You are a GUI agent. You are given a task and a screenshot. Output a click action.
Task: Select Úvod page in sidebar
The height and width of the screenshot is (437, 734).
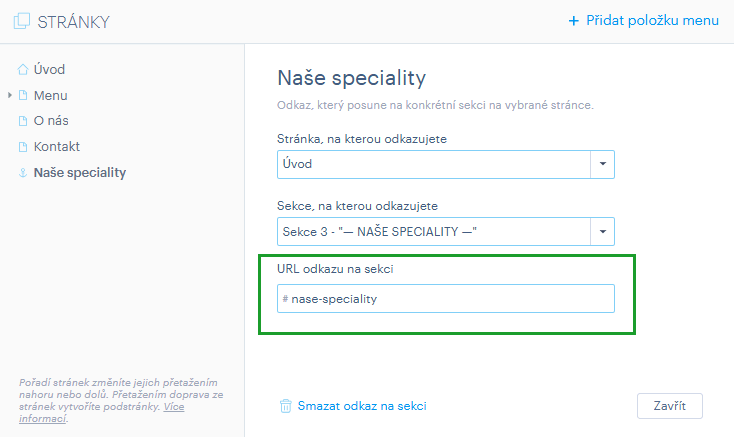point(49,70)
